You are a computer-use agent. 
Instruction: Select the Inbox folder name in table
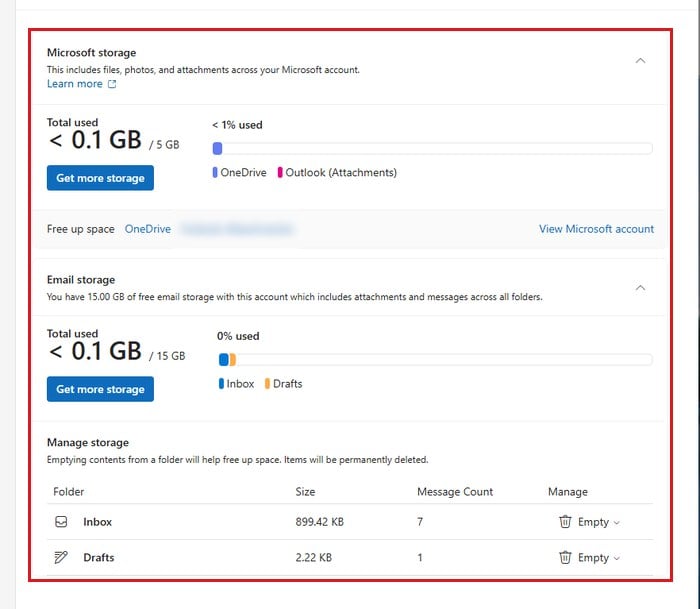(x=97, y=521)
